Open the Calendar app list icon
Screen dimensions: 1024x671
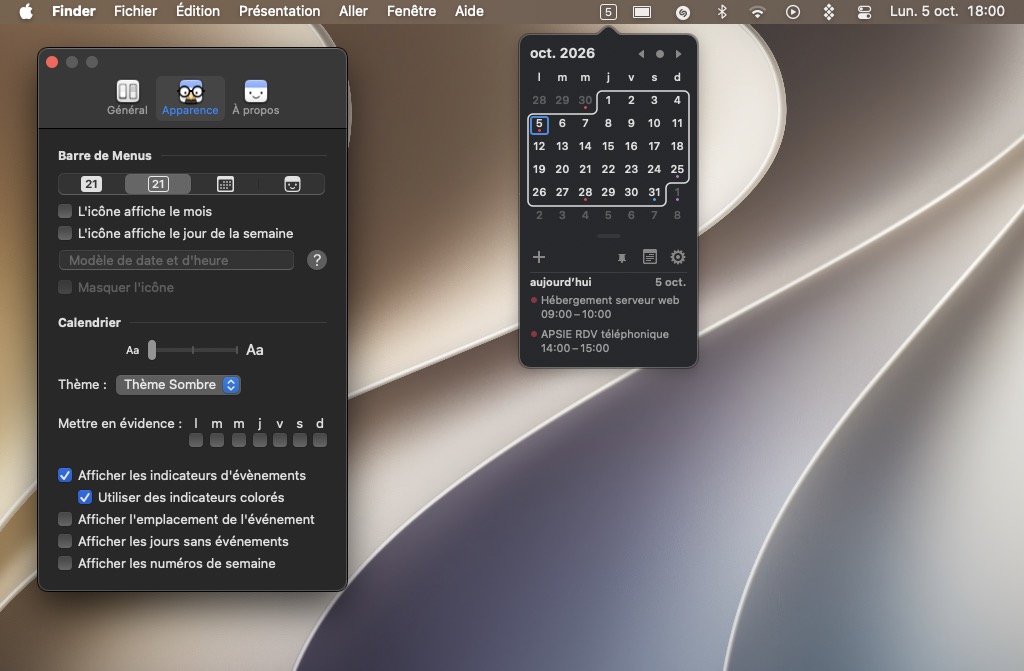[650, 257]
